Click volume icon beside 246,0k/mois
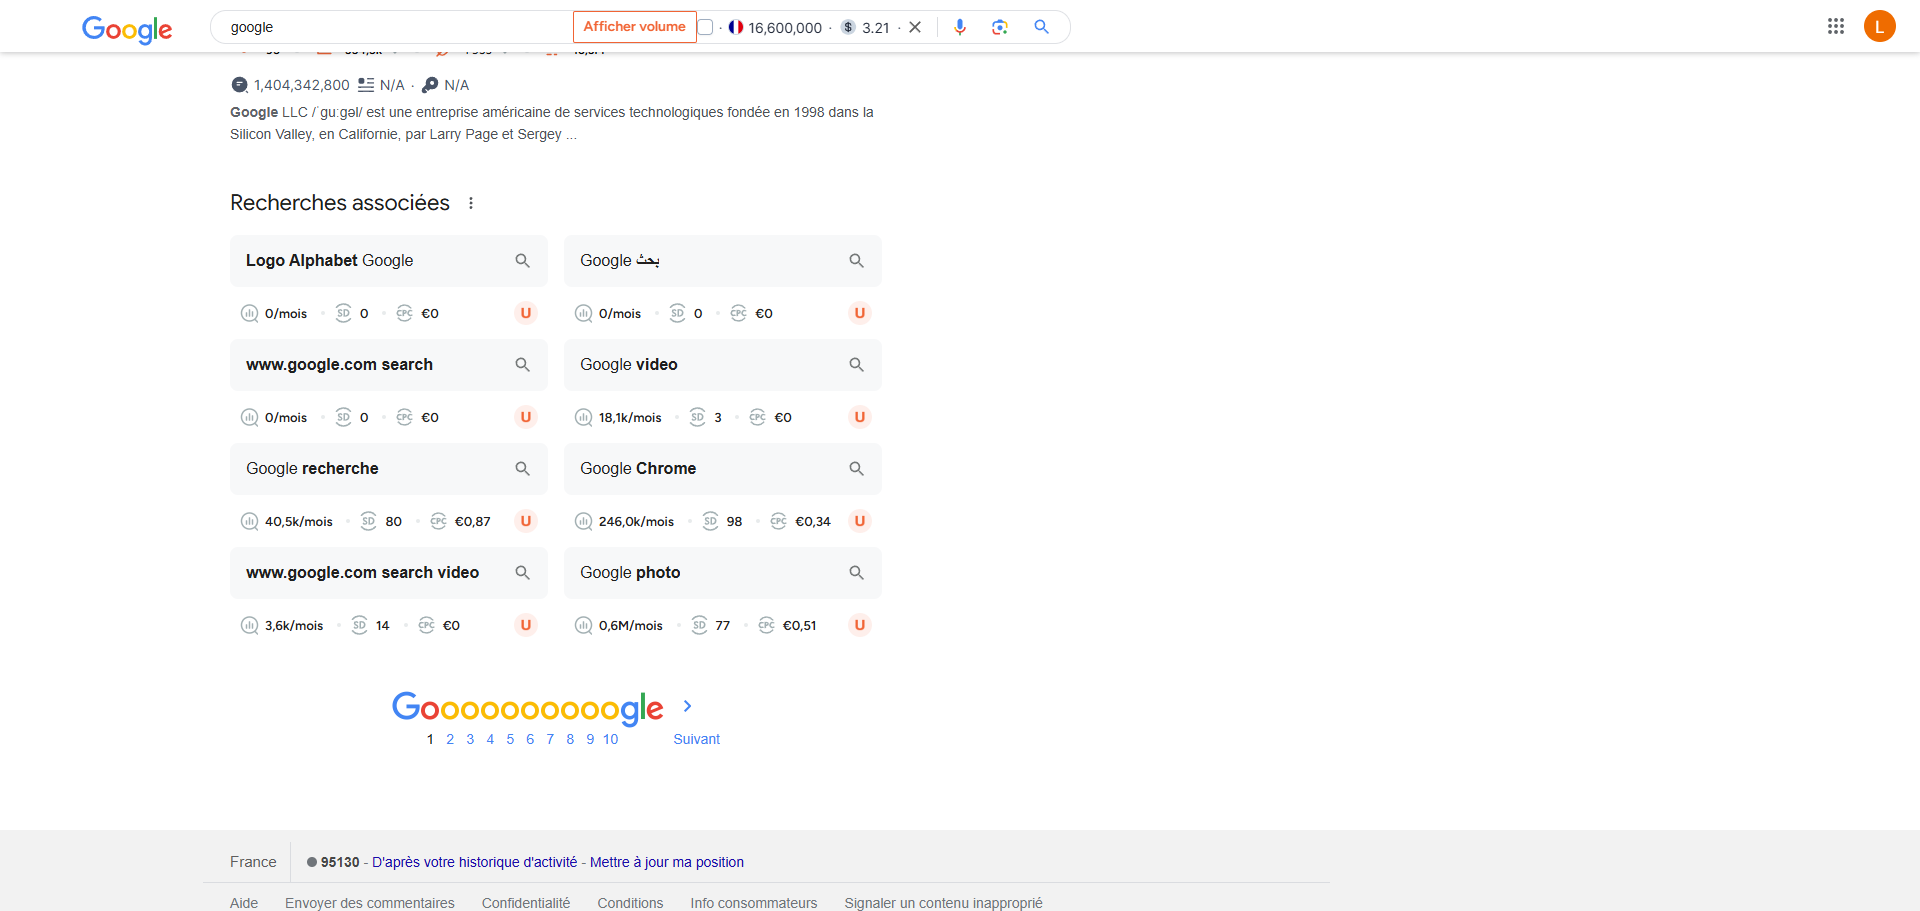 point(583,521)
